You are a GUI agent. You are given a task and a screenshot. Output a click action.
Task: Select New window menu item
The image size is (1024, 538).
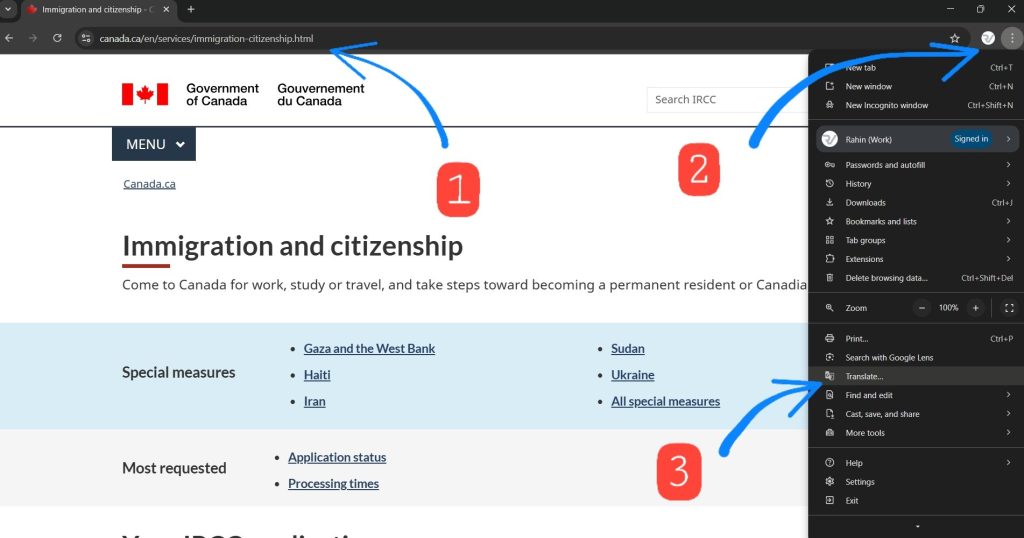(917, 86)
